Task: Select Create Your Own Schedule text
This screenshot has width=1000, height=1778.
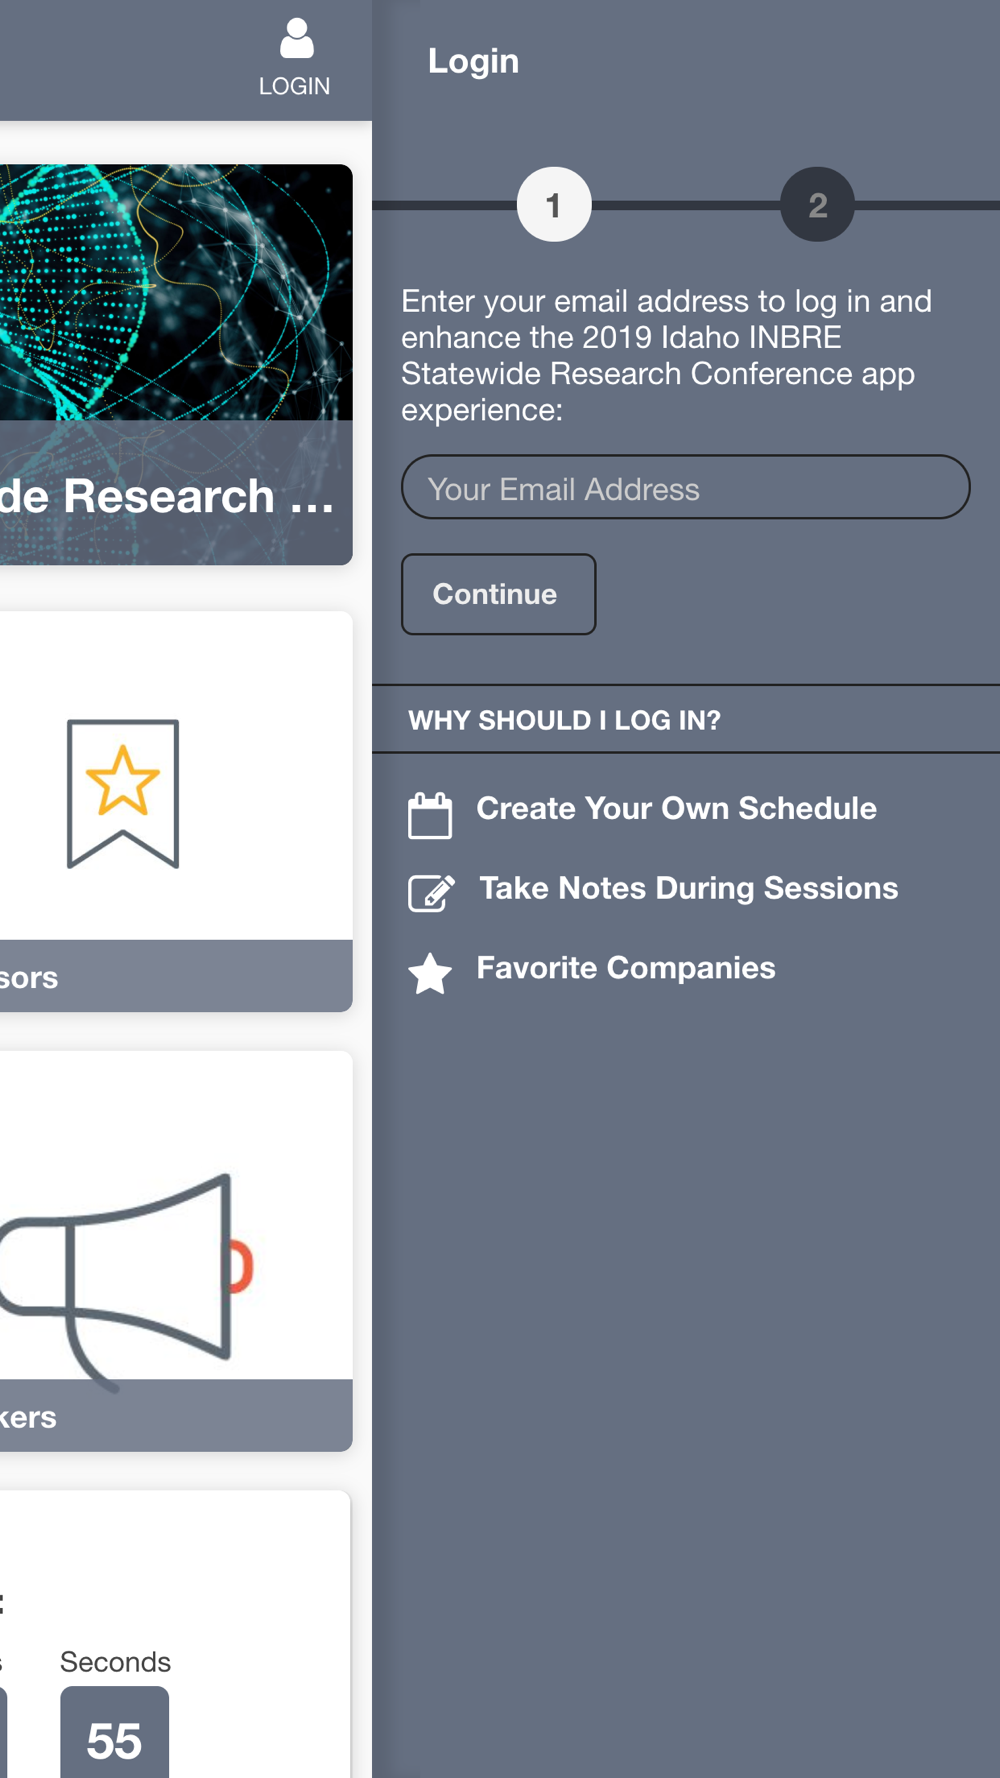Action: (x=676, y=808)
